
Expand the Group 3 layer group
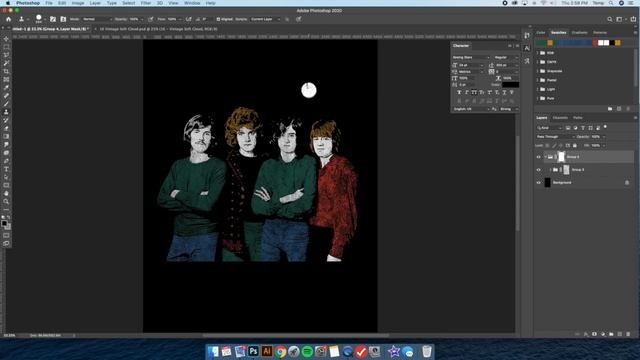pos(550,170)
